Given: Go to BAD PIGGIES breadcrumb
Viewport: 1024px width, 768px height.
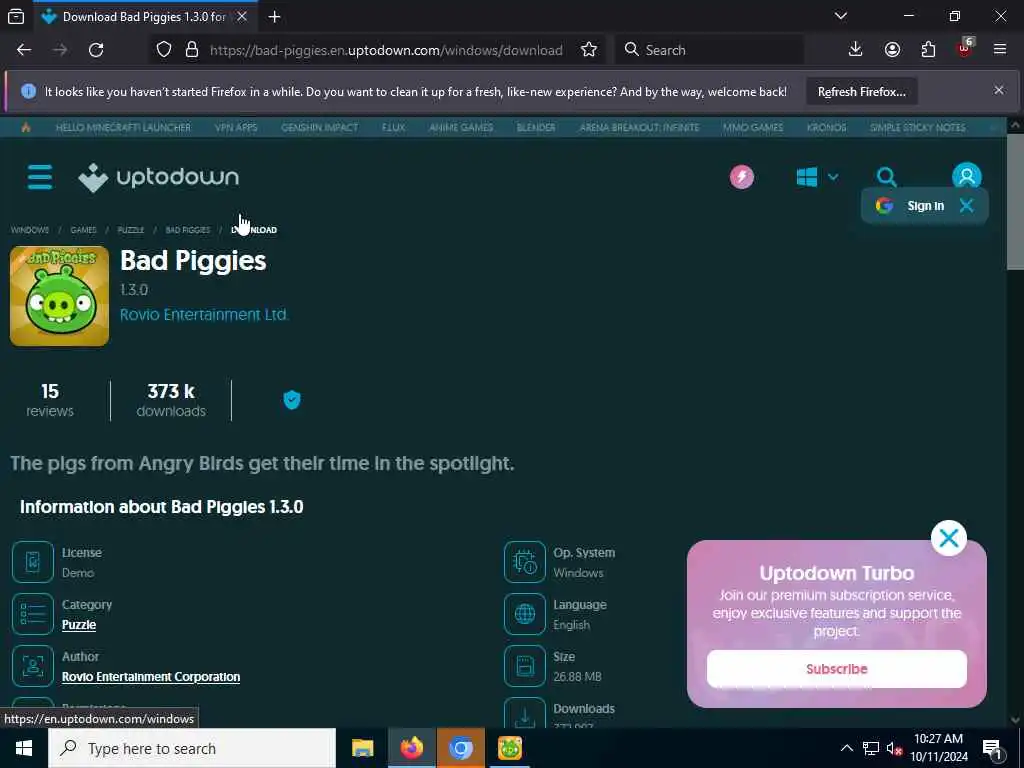Looking at the screenshot, I should (188, 230).
